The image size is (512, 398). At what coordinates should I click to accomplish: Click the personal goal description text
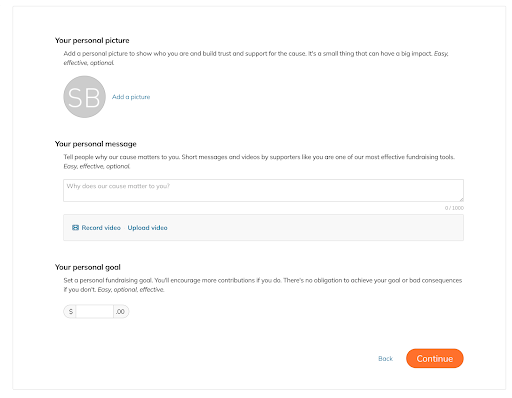263,285
